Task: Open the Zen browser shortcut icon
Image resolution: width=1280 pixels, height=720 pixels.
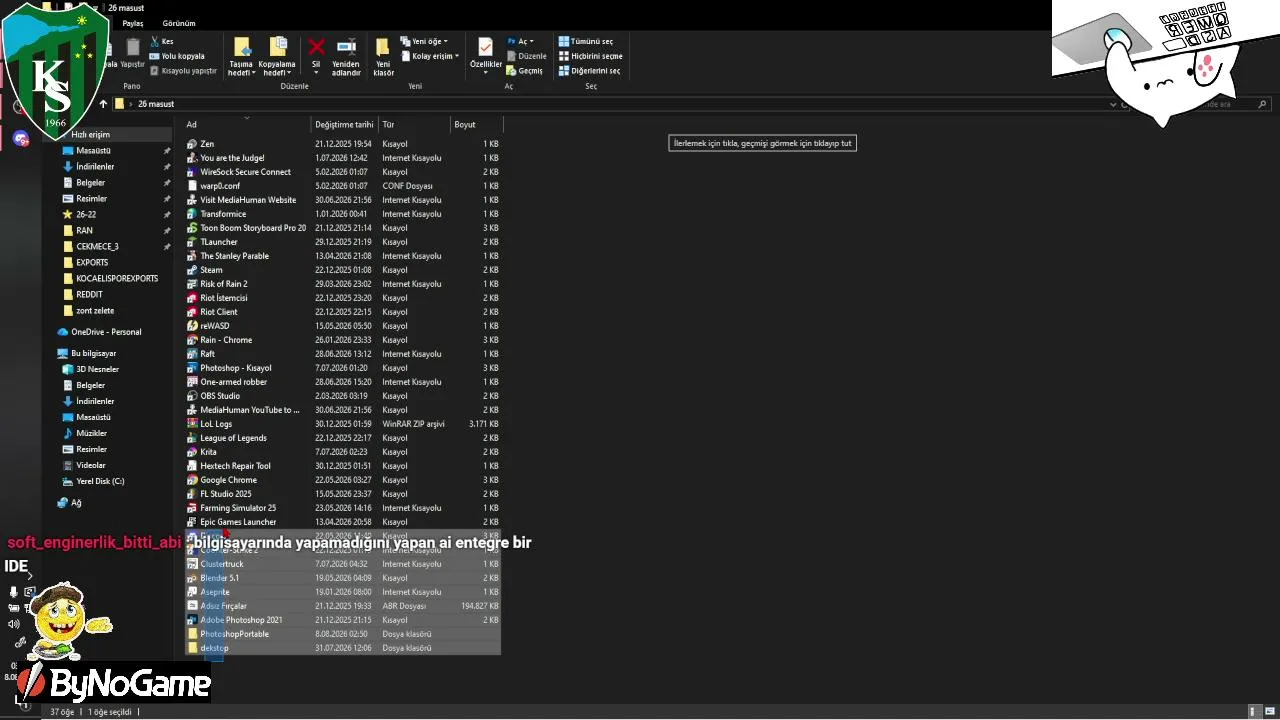Action: [x=193, y=144]
